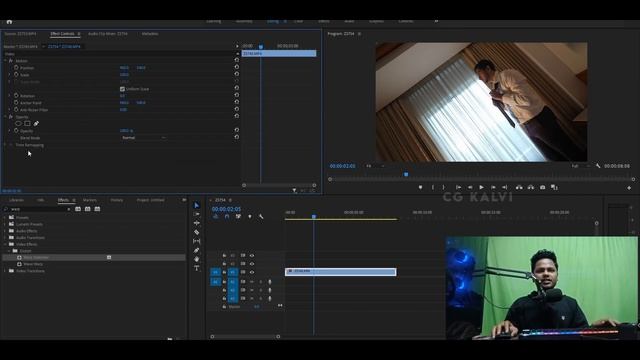Open Comparison View in Program monitor
This screenshot has height=360, width=640.
point(554,187)
